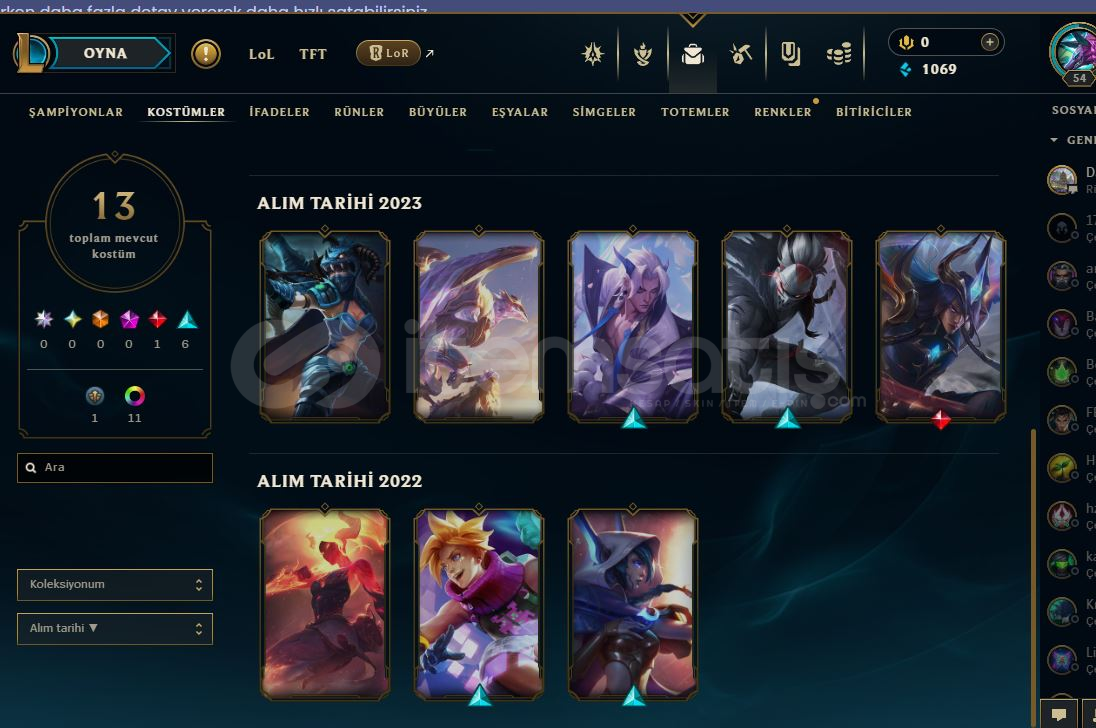Toggle the rainbow chroma ring filter

[x=134, y=396]
